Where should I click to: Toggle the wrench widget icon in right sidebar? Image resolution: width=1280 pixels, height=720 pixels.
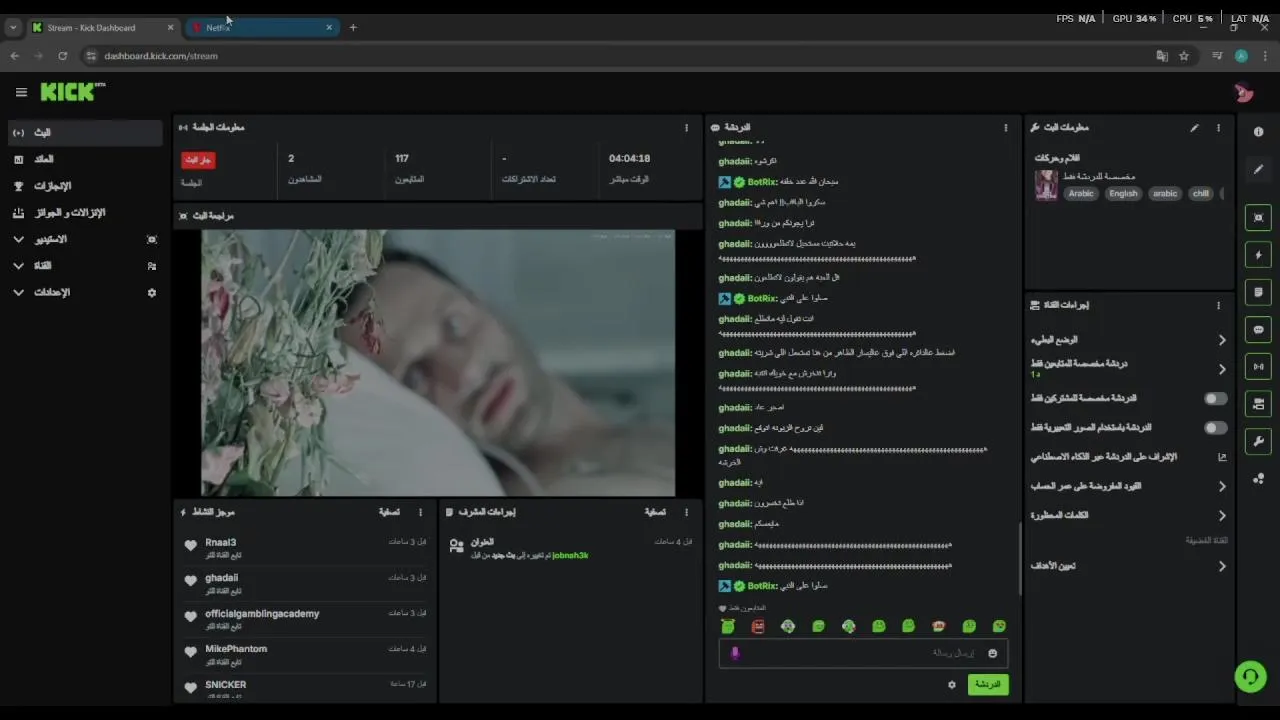(x=1258, y=441)
